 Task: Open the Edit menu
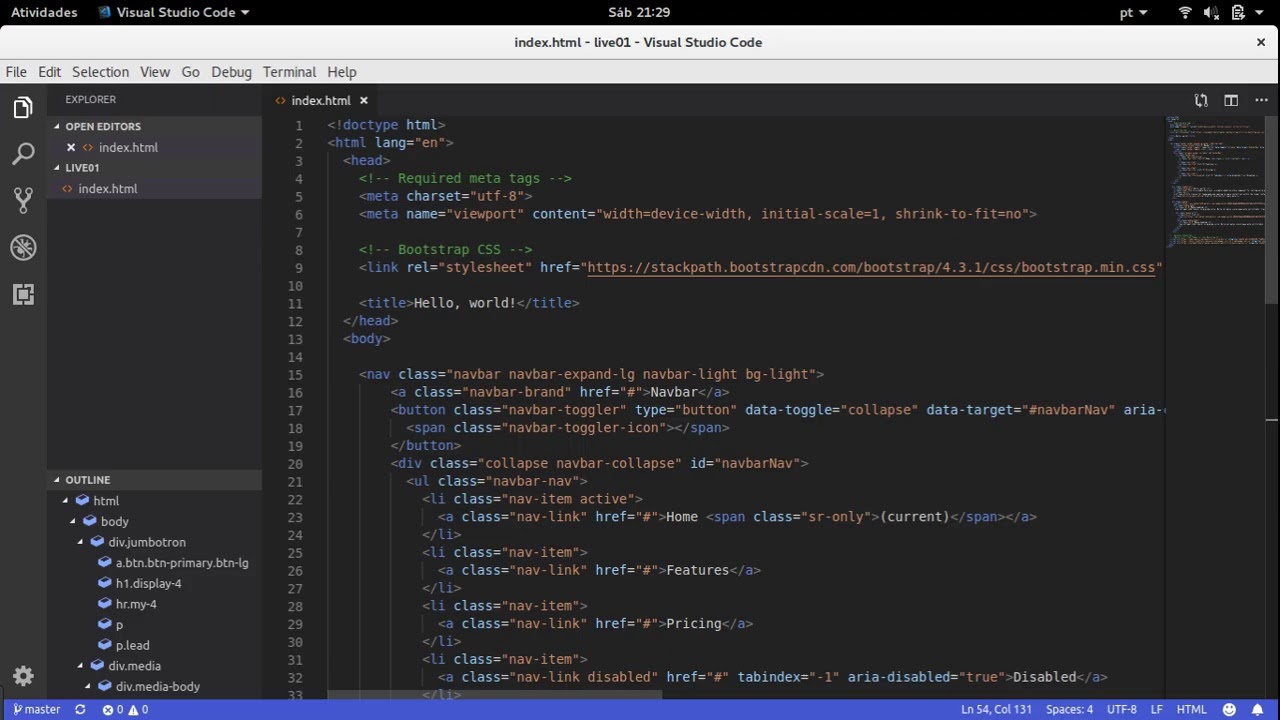click(50, 72)
